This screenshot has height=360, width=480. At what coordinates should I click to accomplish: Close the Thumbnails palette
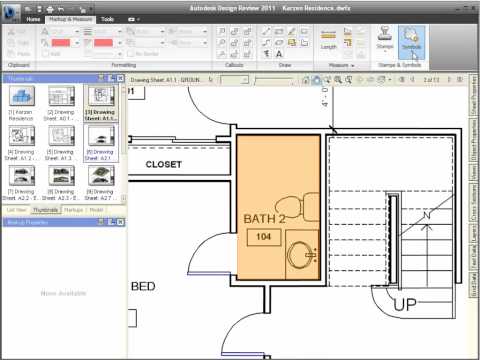click(x=120, y=78)
